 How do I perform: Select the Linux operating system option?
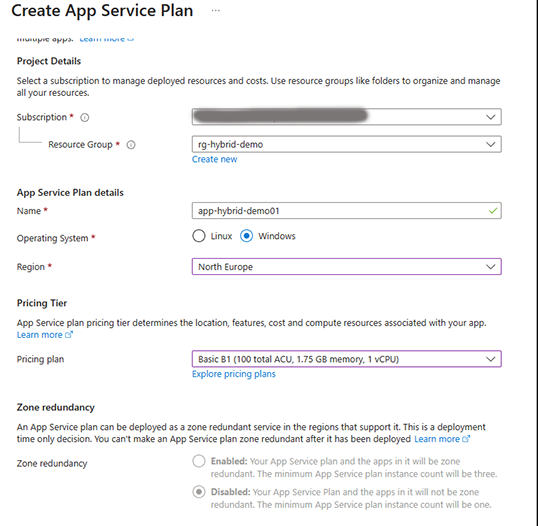coord(199,236)
